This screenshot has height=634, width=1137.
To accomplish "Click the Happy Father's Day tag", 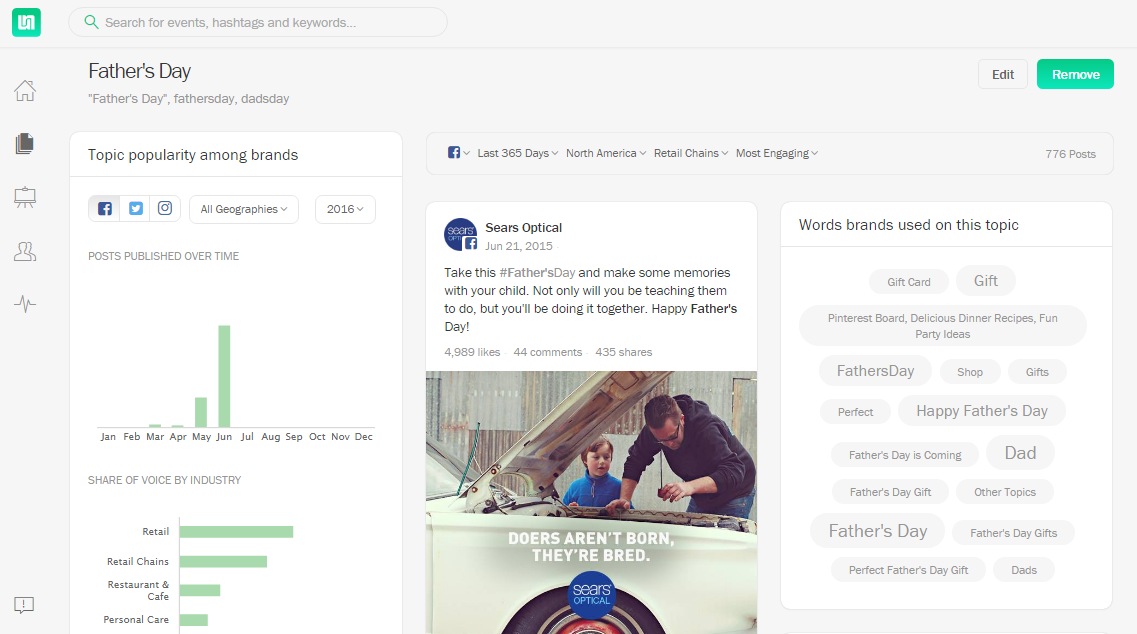I will [982, 411].
